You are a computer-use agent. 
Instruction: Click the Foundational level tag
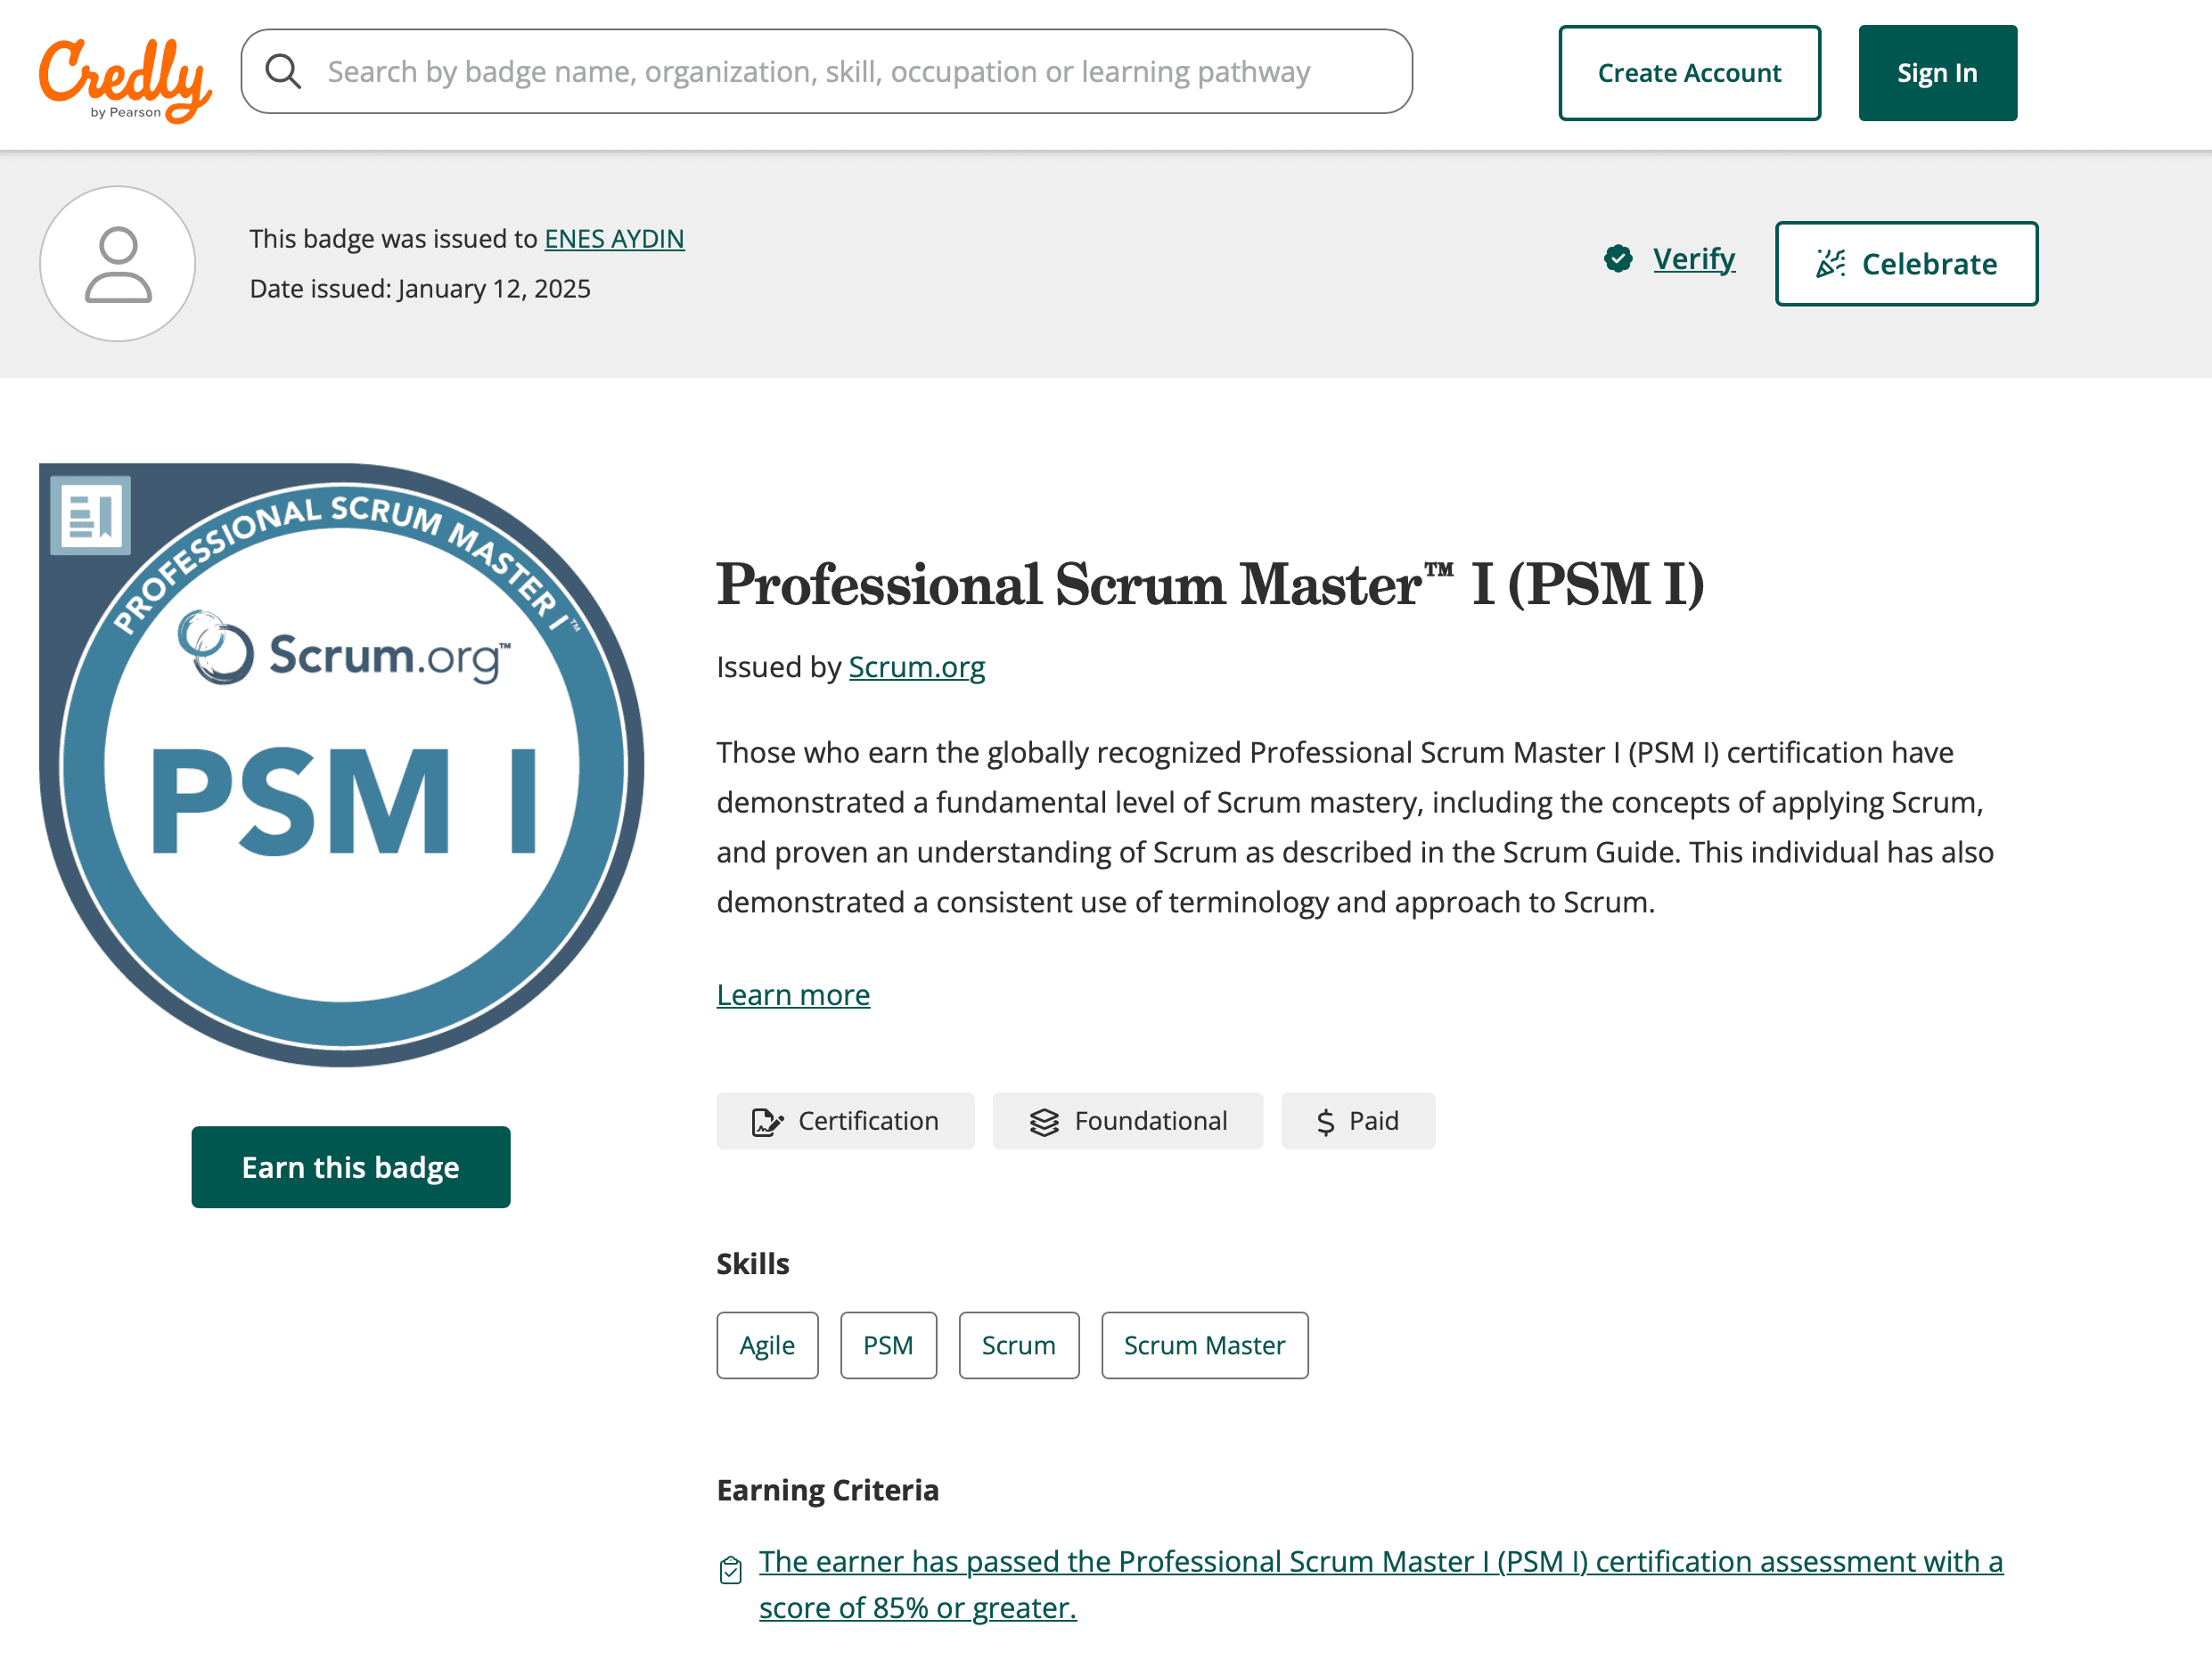[1128, 1121]
